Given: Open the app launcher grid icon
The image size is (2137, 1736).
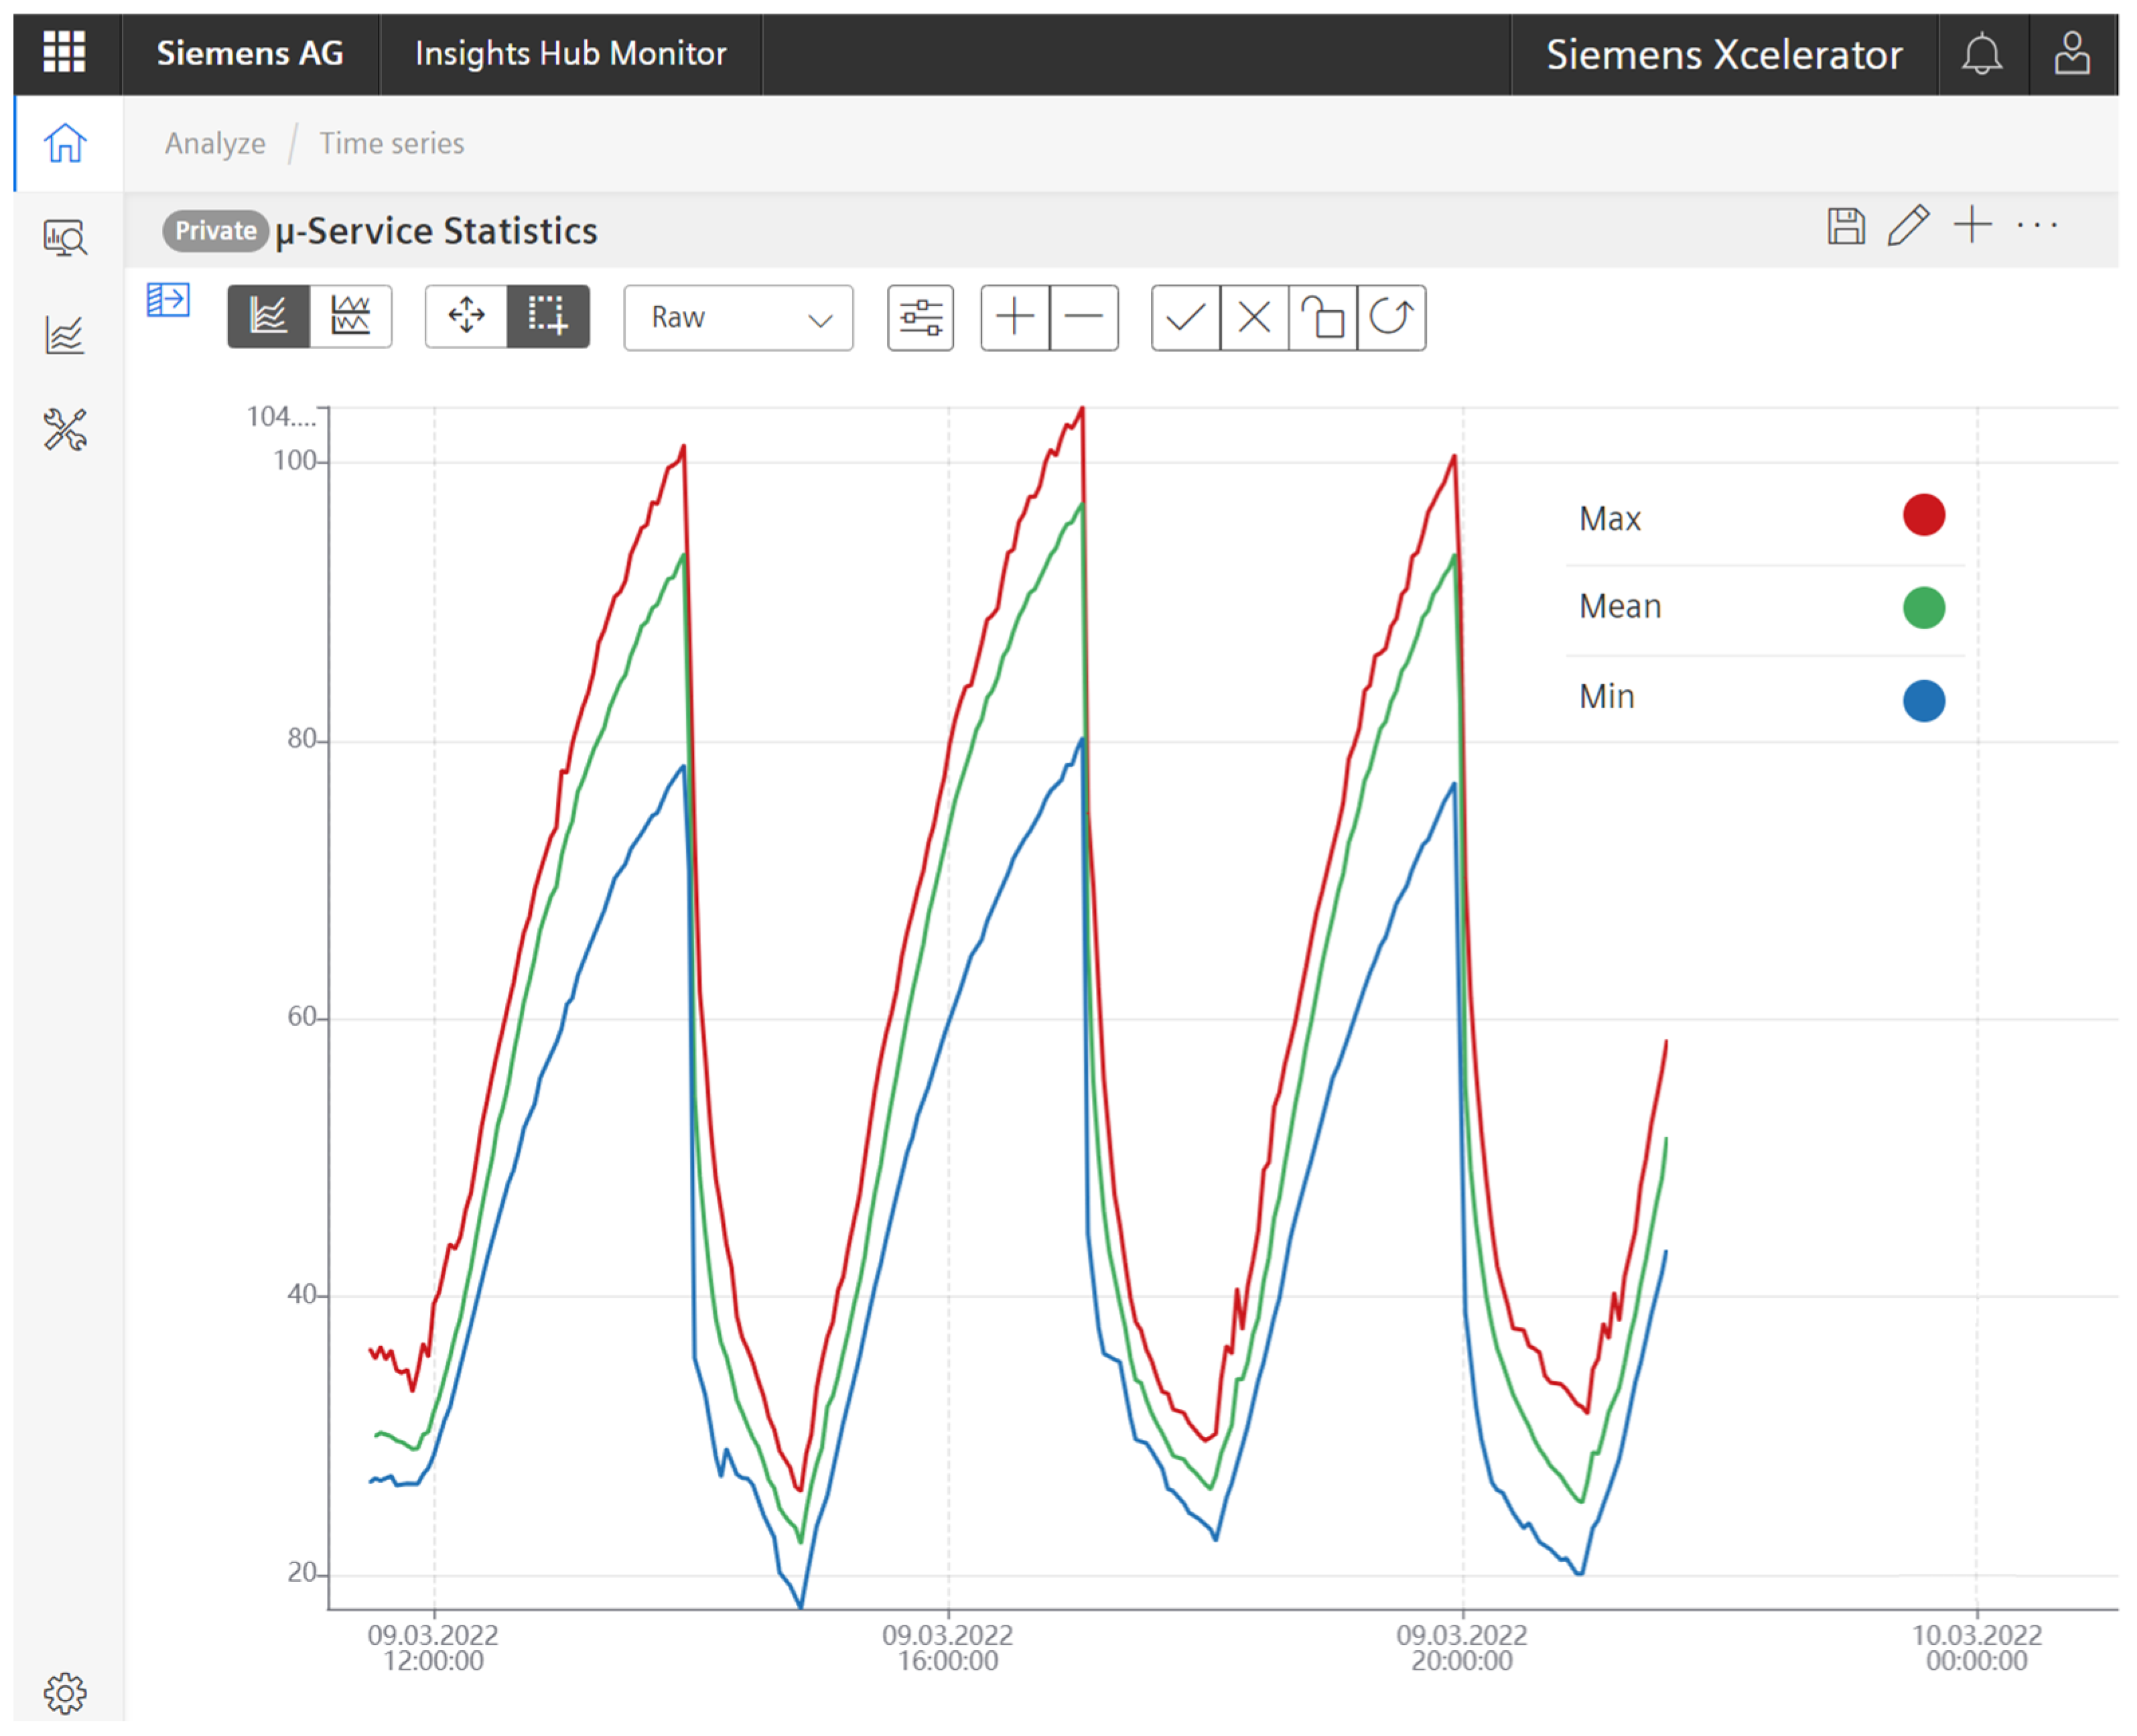Looking at the screenshot, I should [x=64, y=51].
